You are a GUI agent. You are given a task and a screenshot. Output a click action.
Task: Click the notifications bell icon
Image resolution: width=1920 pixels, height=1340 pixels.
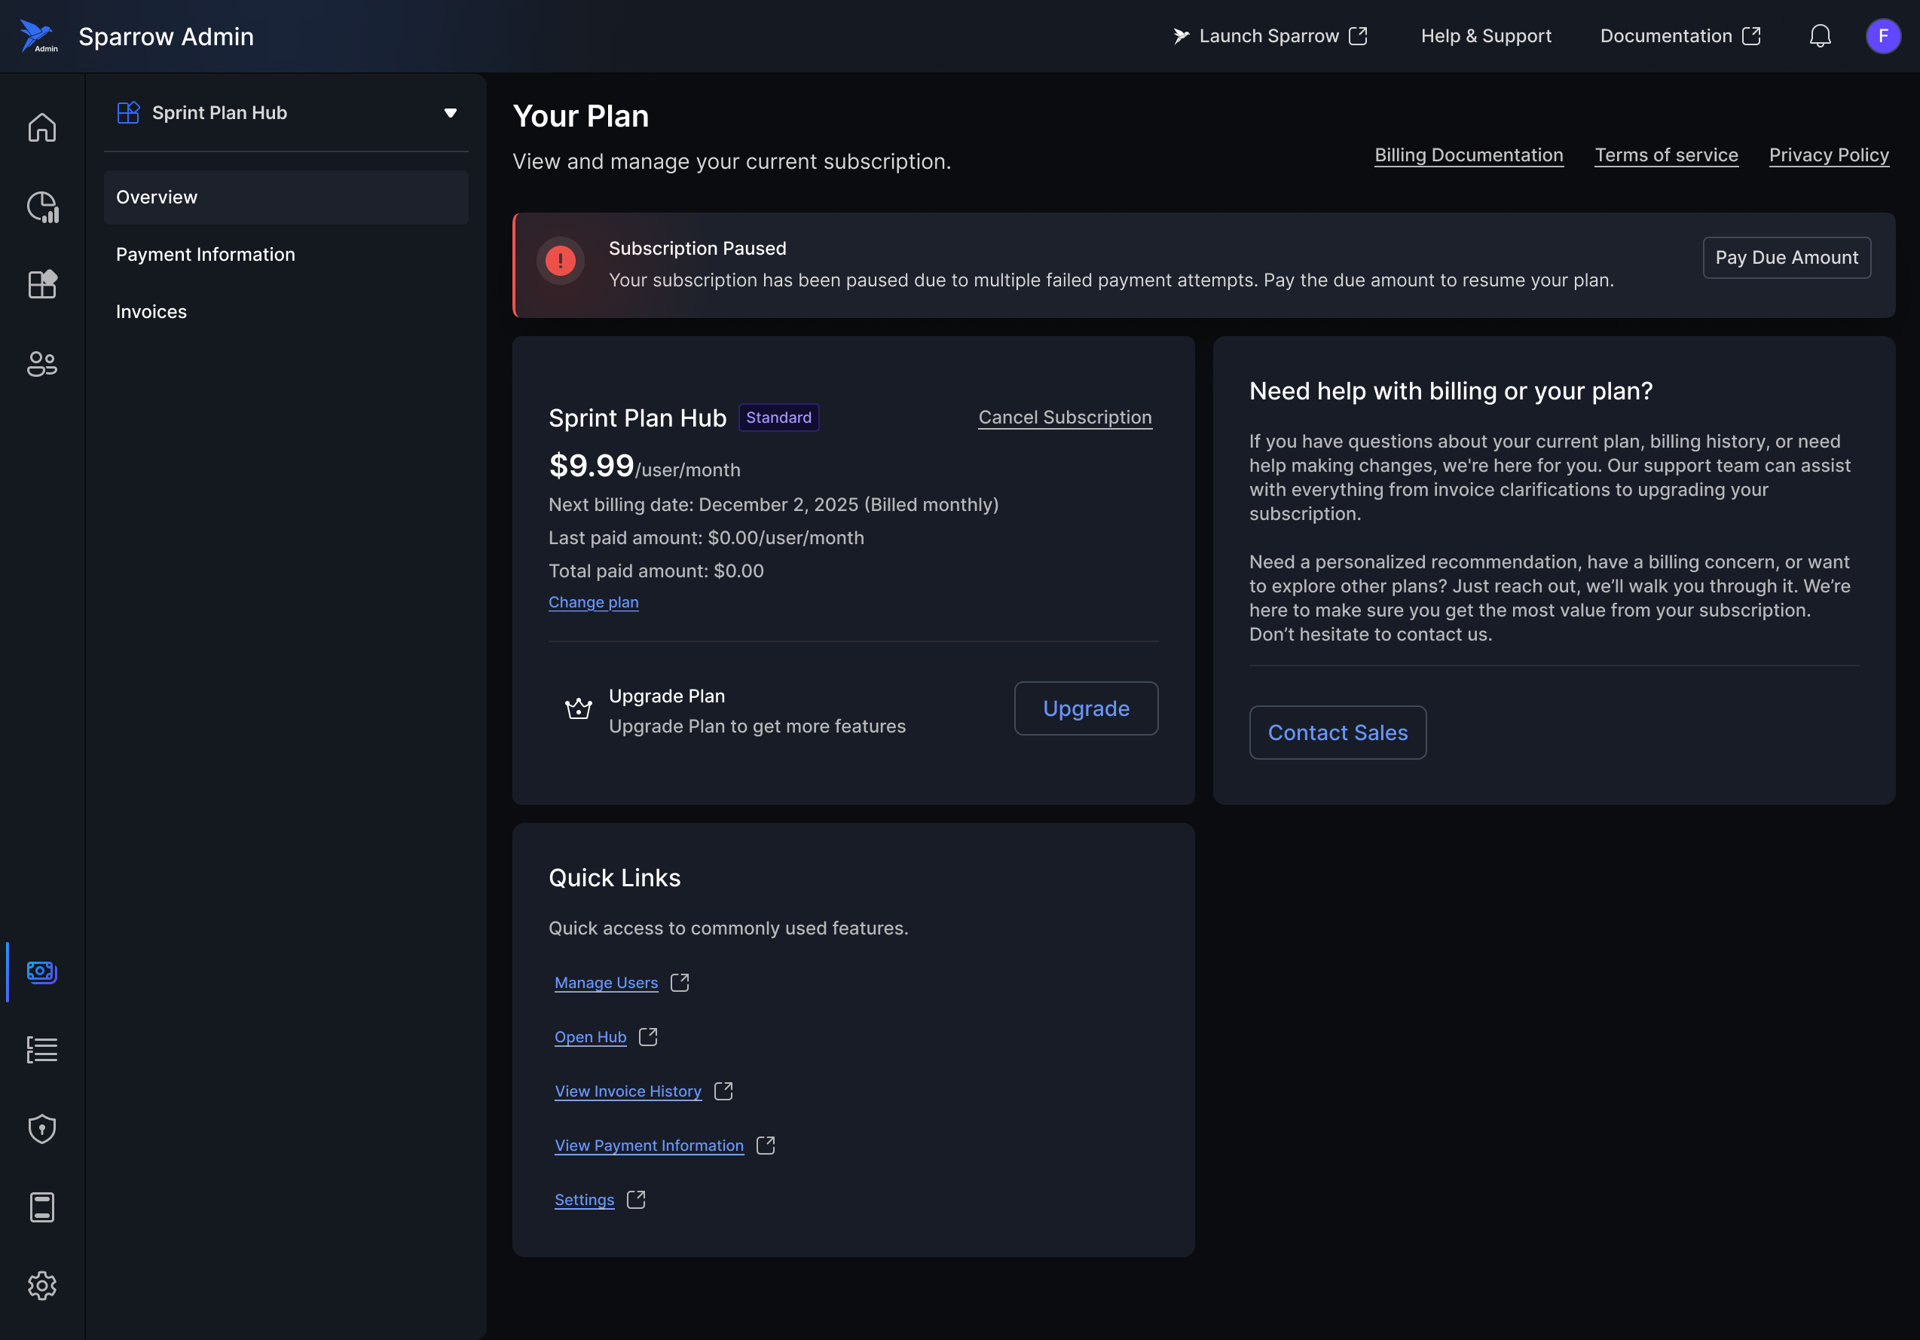tap(1820, 36)
